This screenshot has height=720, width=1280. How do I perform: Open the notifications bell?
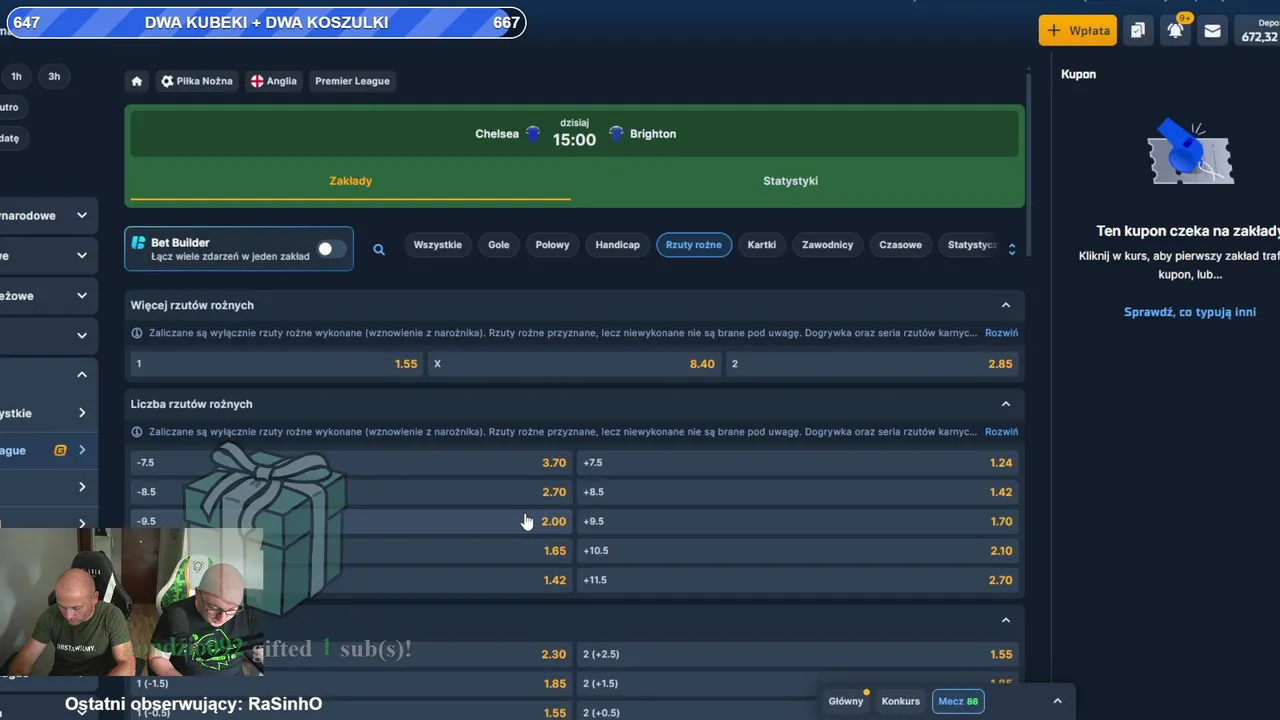click(1175, 30)
